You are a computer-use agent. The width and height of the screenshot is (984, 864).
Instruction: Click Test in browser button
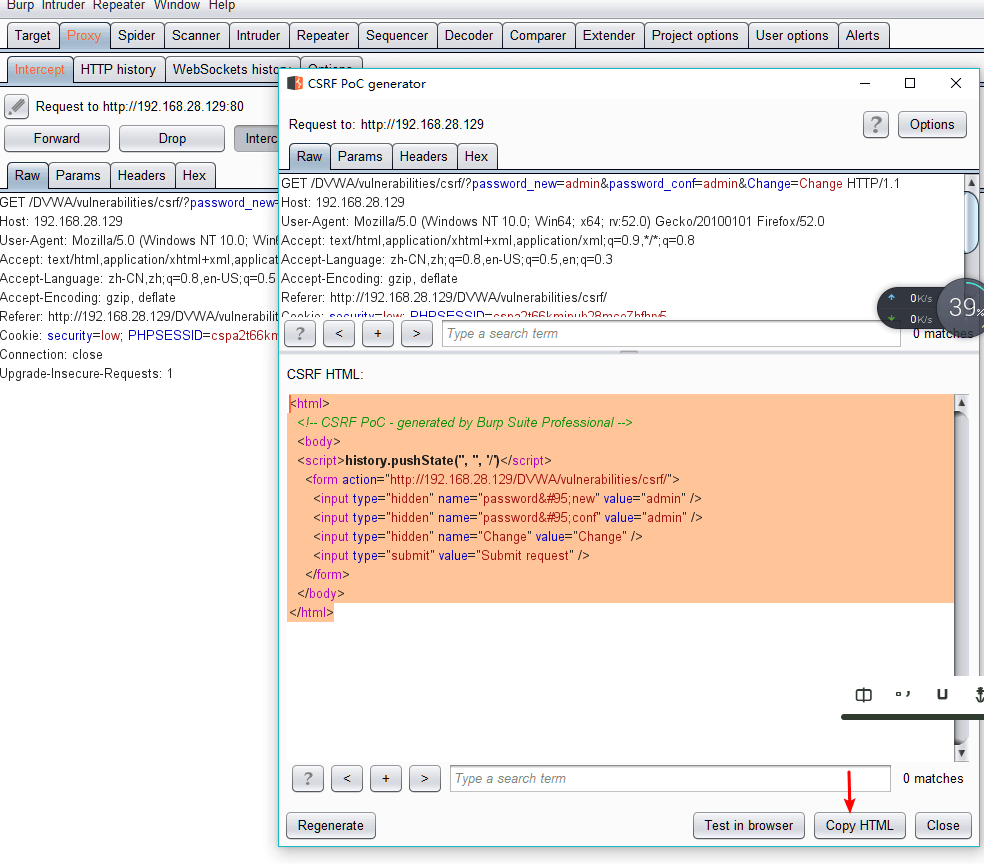(749, 826)
